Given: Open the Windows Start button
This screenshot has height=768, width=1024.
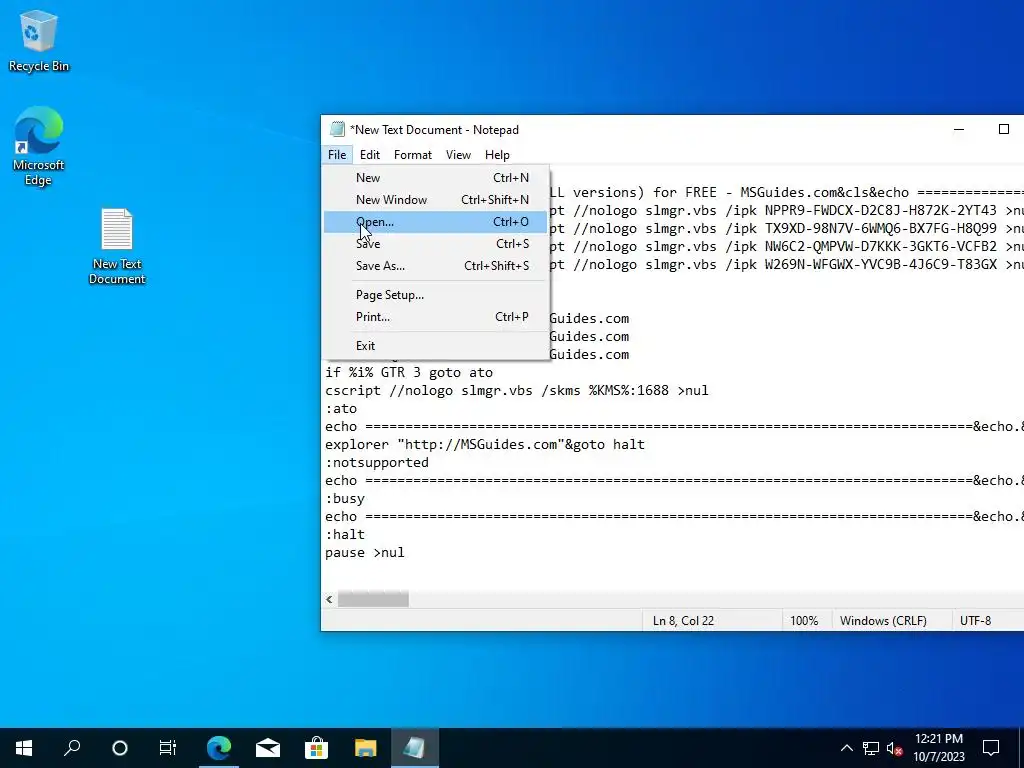Looking at the screenshot, I should click(x=24, y=748).
